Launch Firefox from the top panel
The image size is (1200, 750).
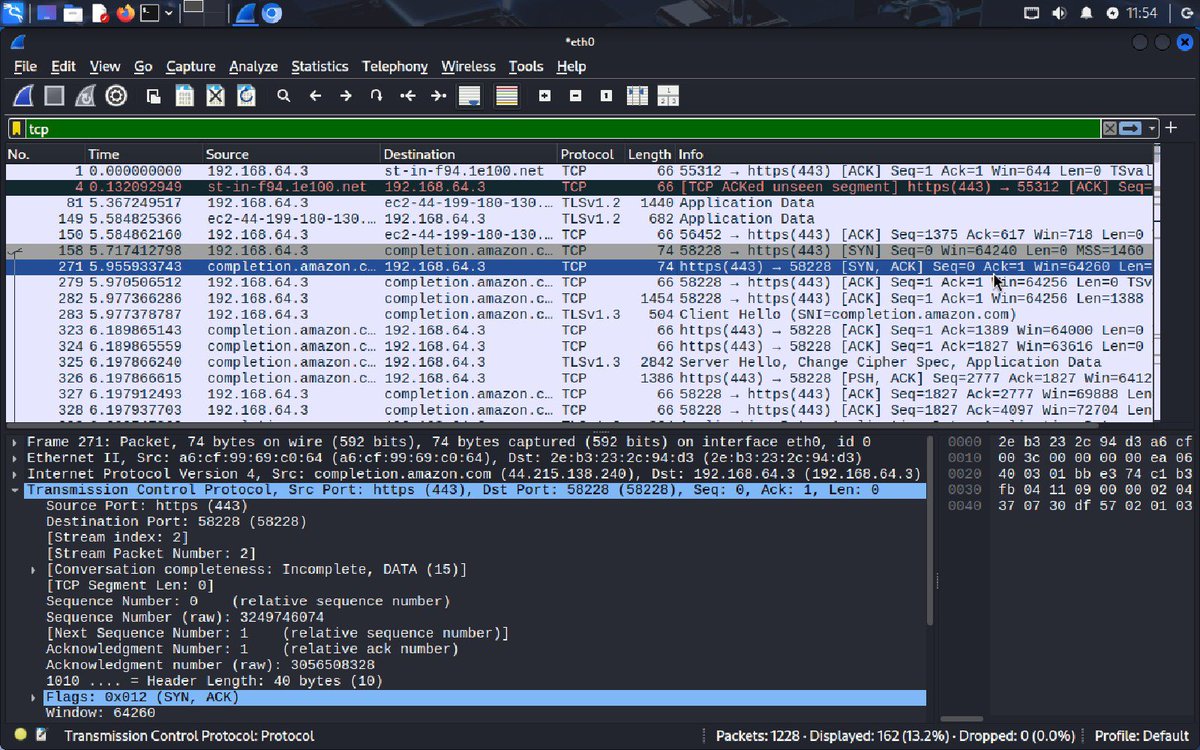(x=125, y=13)
